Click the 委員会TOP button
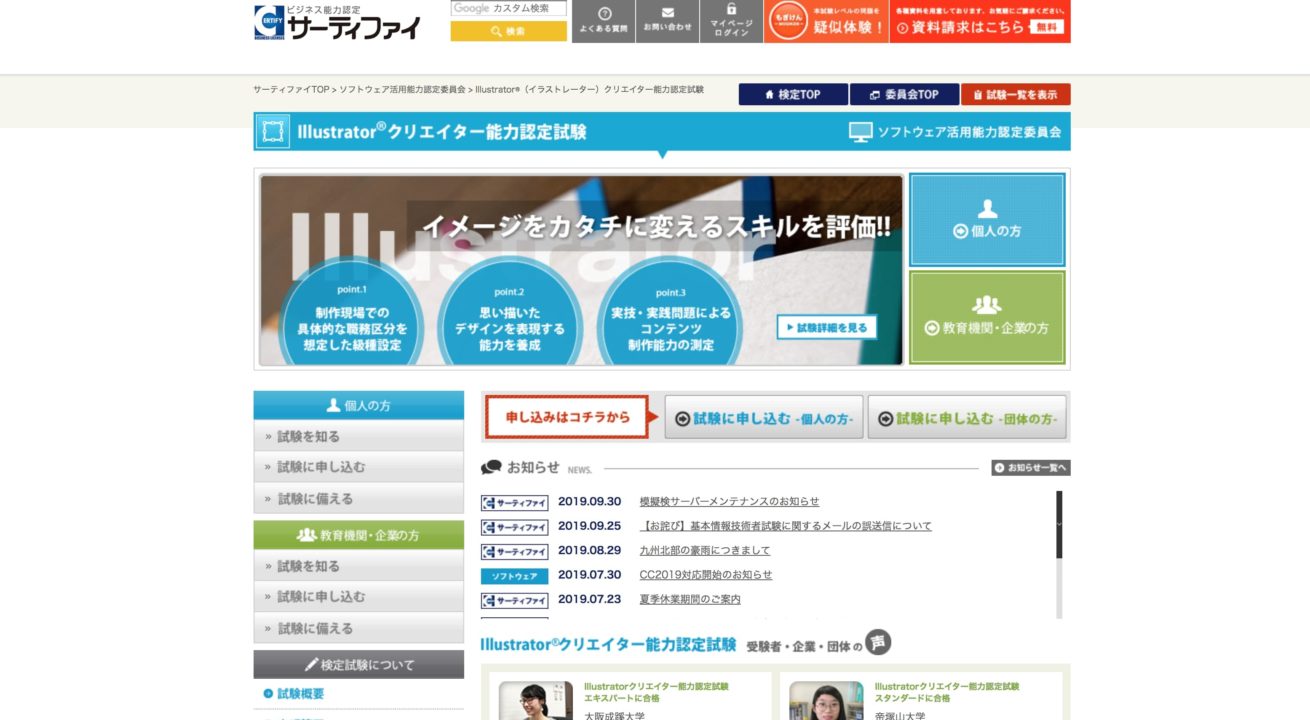 [x=904, y=94]
